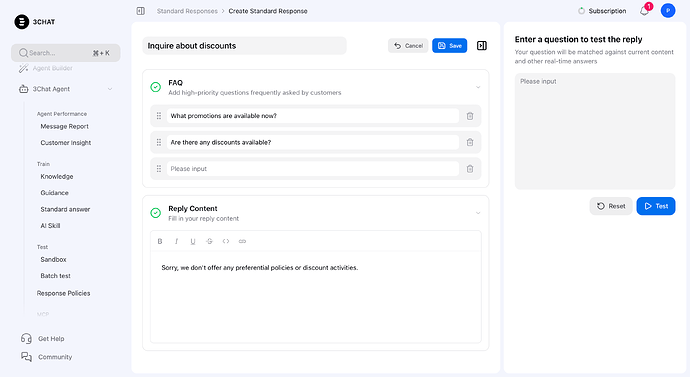The image size is (690, 377).
Task: Grab the drag handle of 'What promotions' row
Action: (x=159, y=116)
